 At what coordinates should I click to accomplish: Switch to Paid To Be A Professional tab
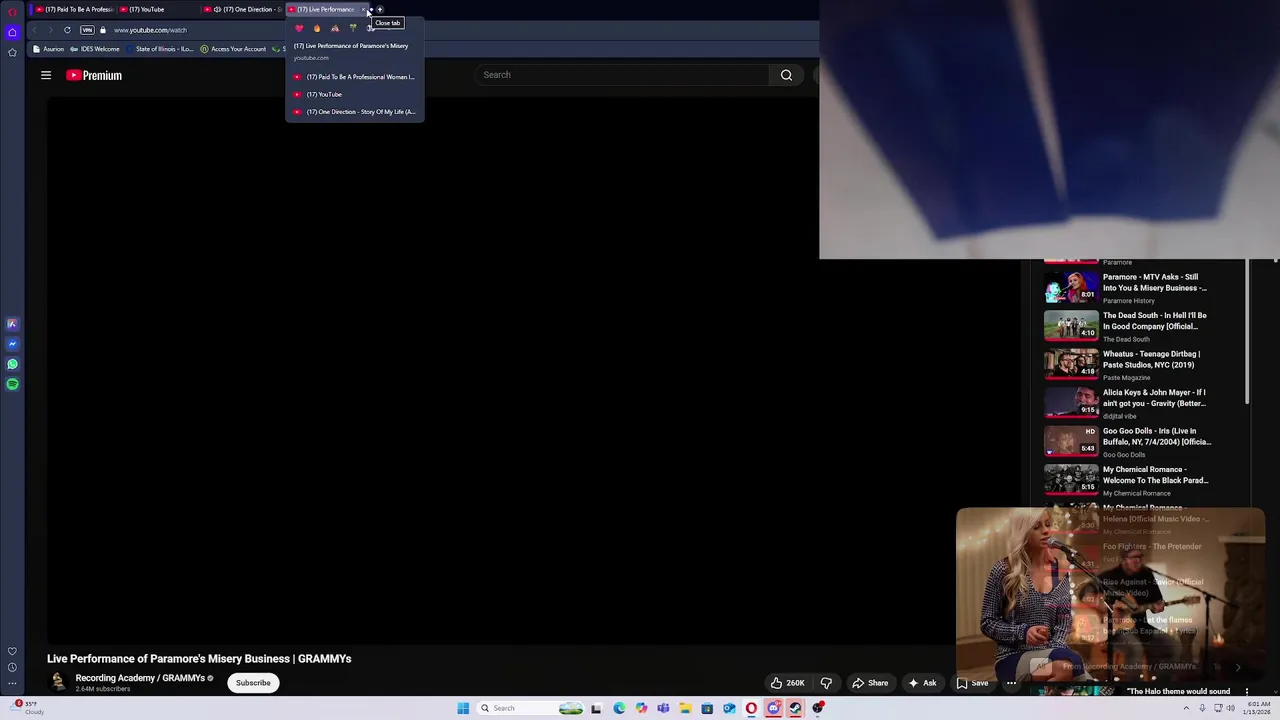tap(73, 9)
